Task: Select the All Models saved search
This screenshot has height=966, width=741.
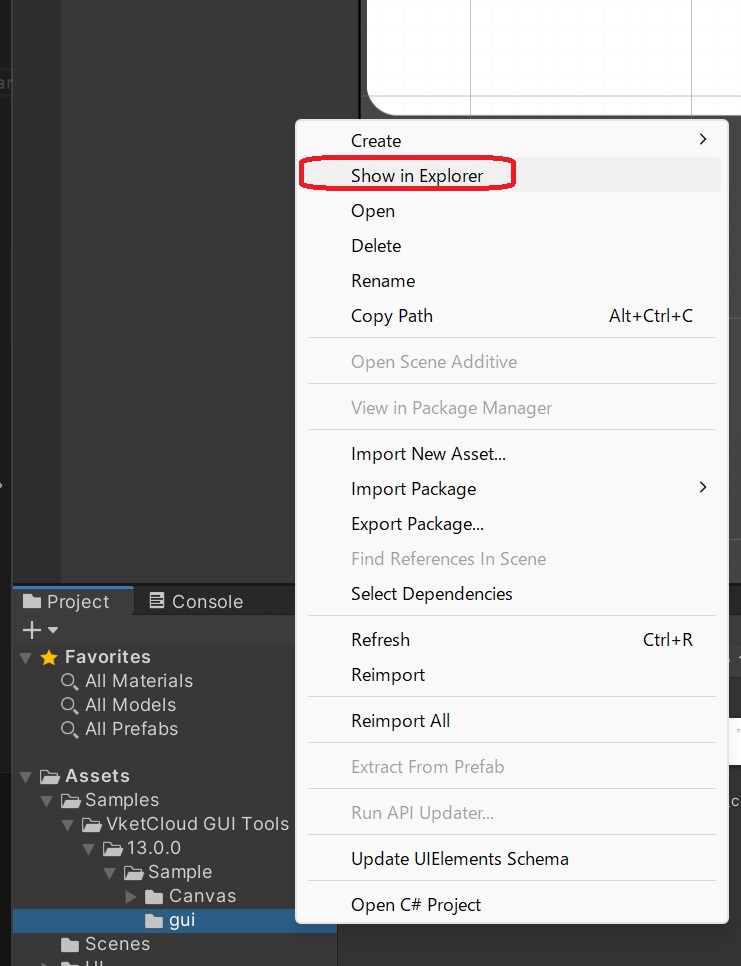Action: point(130,705)
